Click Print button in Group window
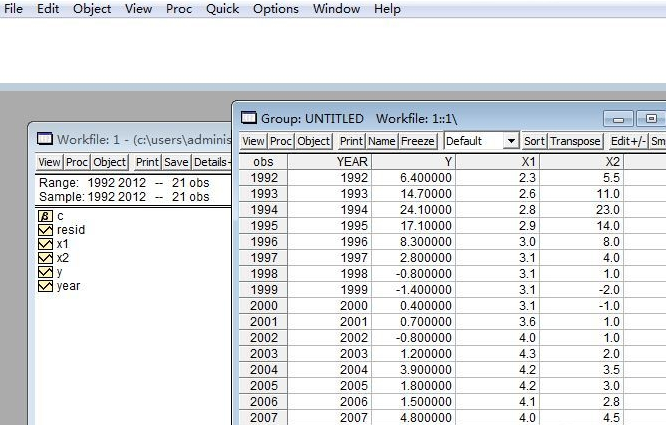This screenshot has height=425, width=666. 351,141
